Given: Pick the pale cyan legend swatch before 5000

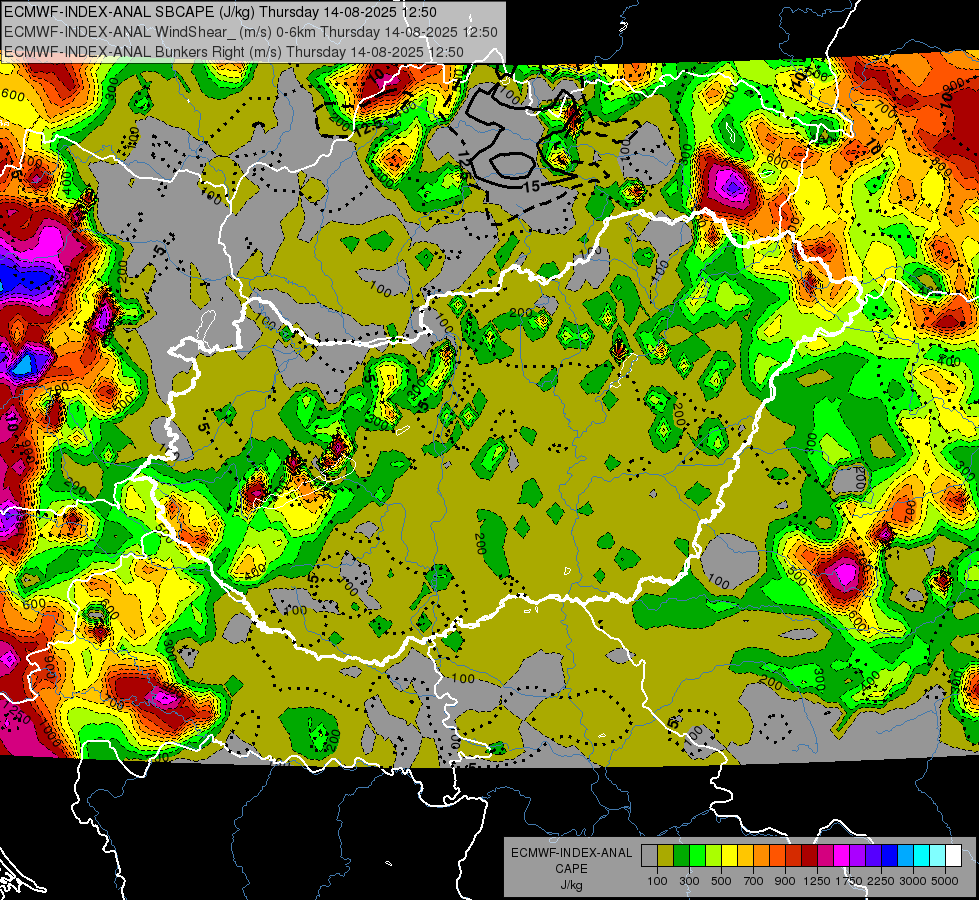Looking at the screenshot, I should (938, 855).
